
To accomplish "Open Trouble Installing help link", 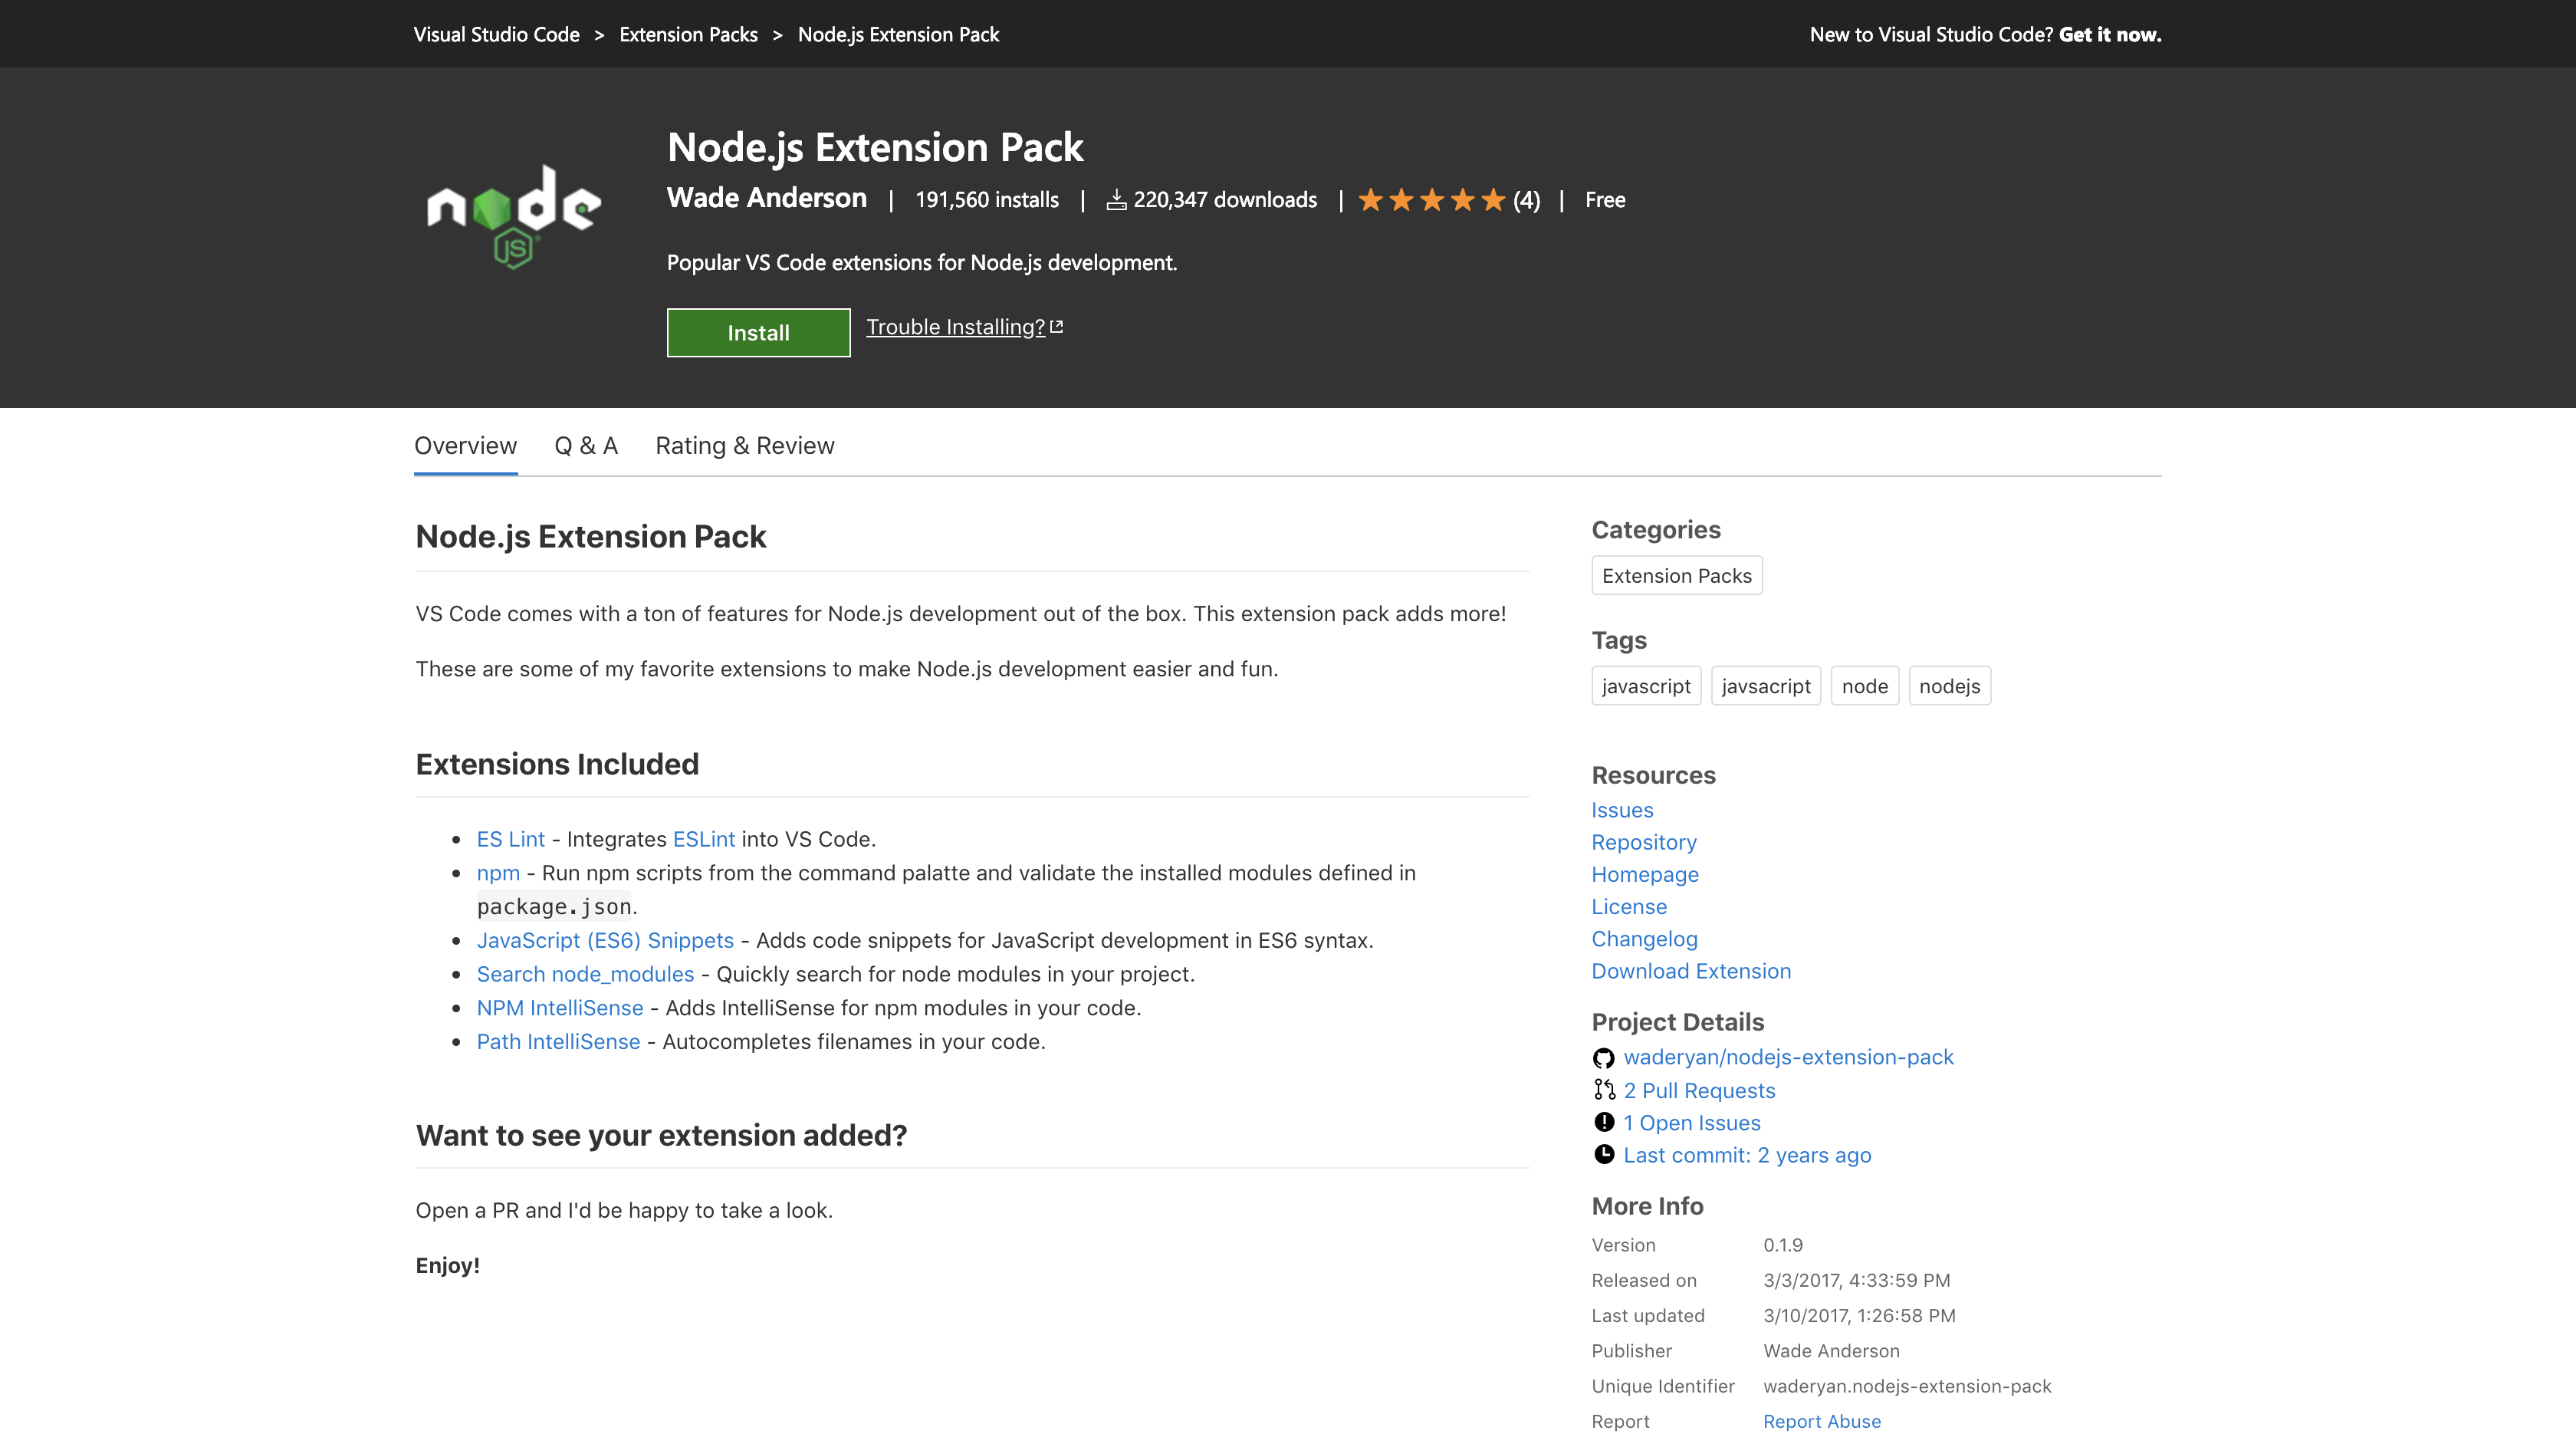I will tap(955, 327).
